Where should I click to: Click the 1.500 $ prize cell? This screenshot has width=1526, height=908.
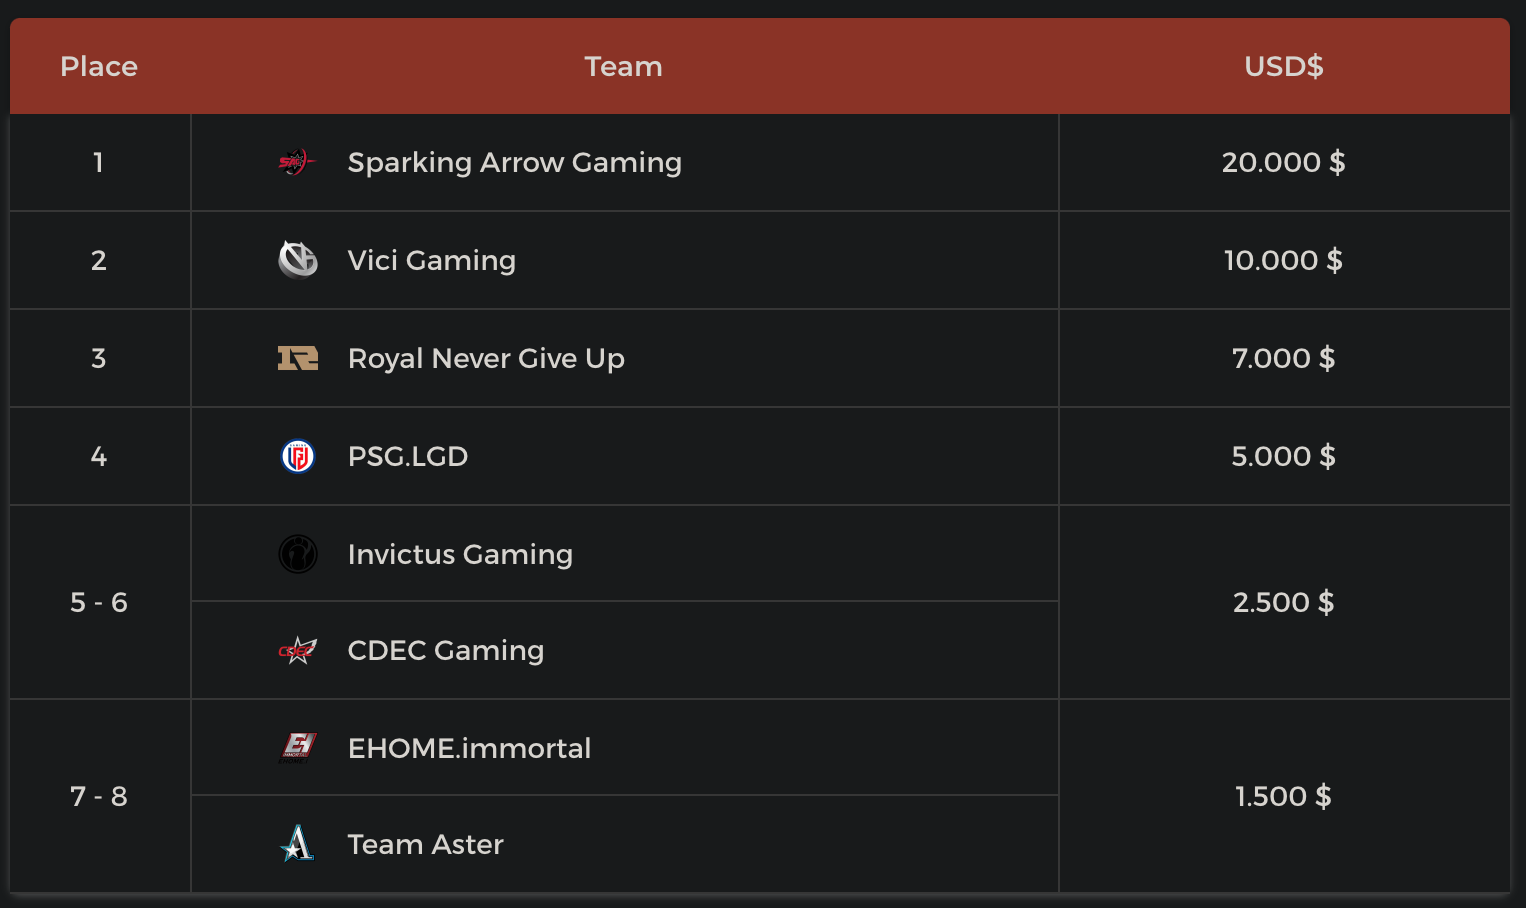pos(1283,796)
